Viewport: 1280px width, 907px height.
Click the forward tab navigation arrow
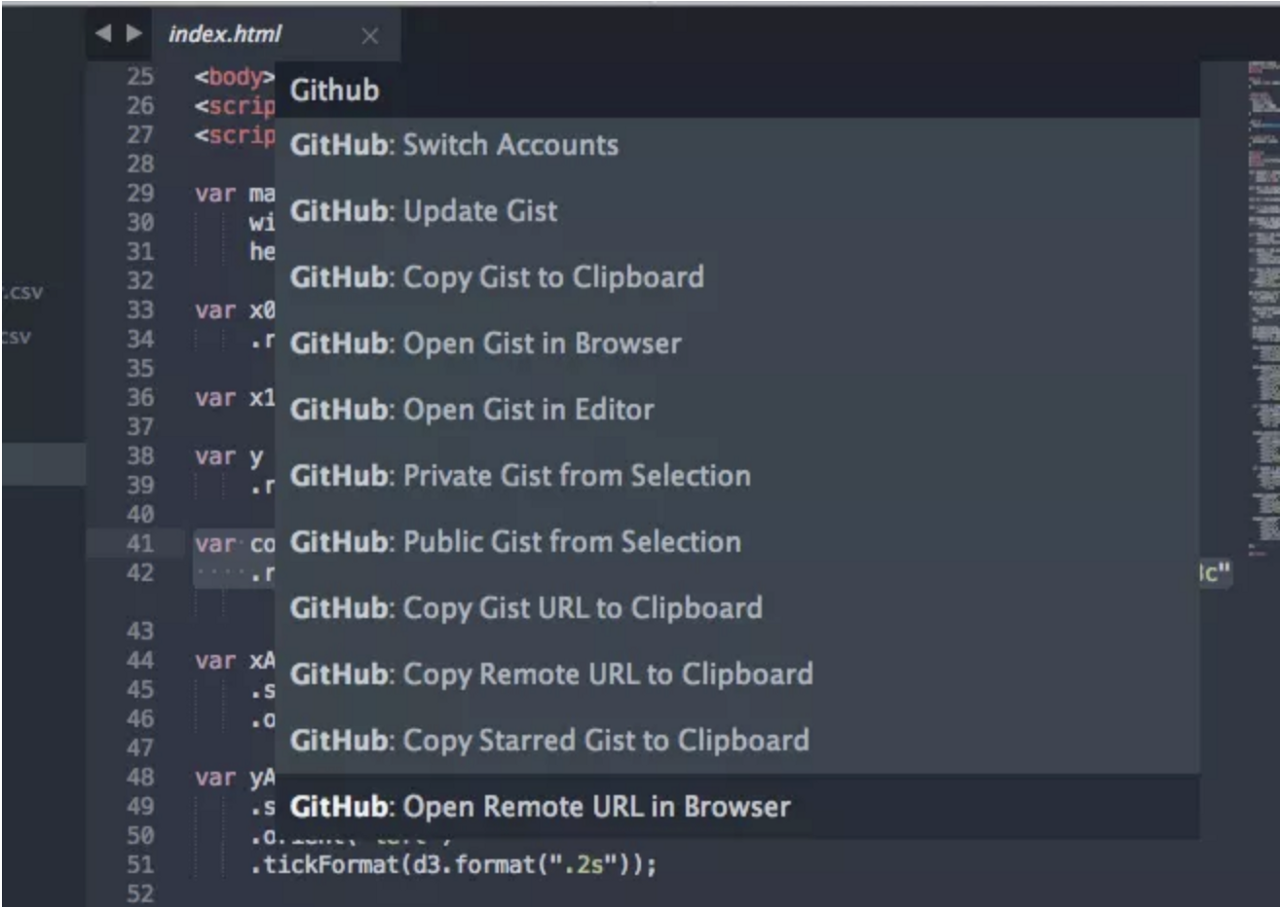[133, 36]
